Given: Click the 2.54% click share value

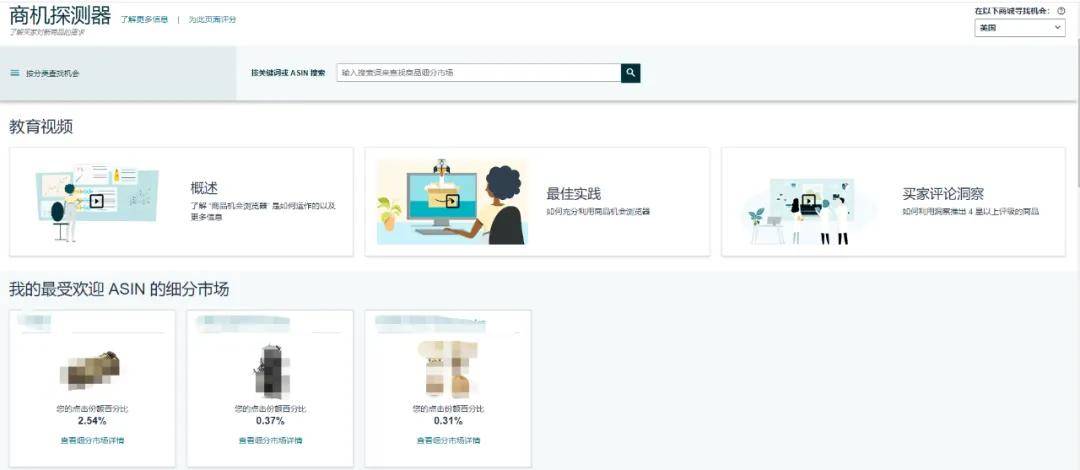Looking at the screenshot, I should pyautogui.click(x=92, y=420).
